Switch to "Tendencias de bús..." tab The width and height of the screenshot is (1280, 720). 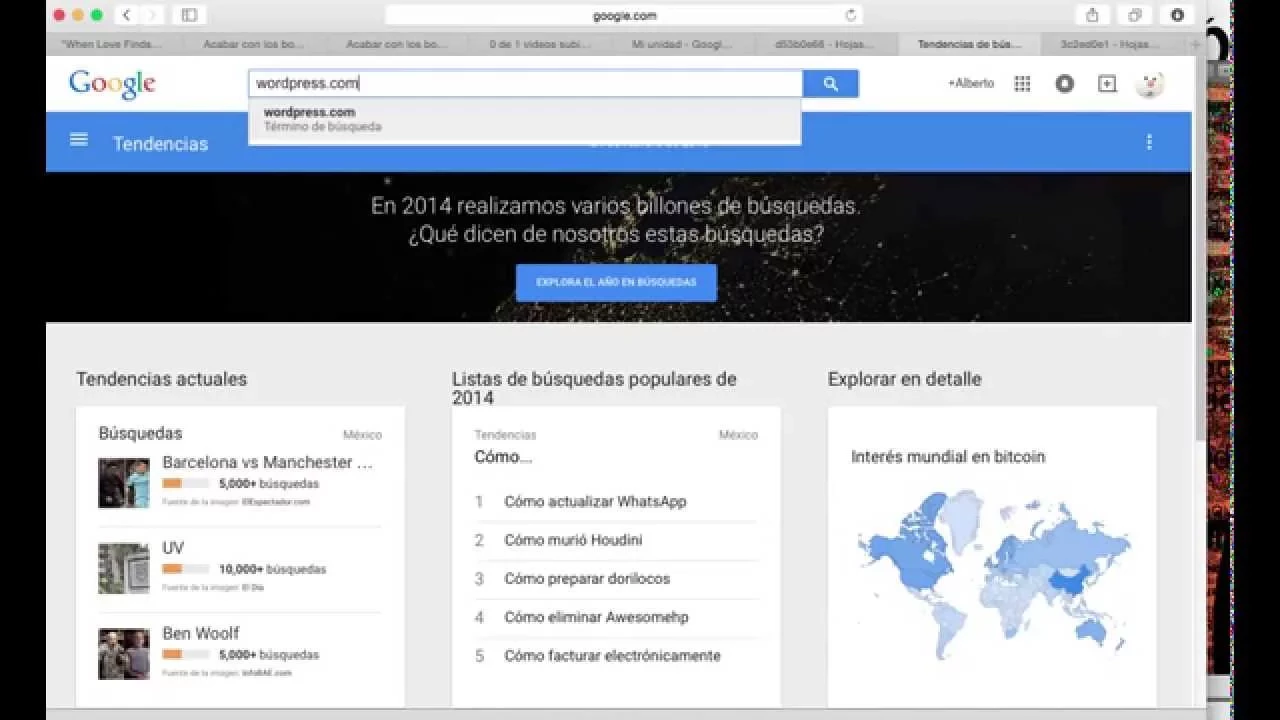pos(970,44)
